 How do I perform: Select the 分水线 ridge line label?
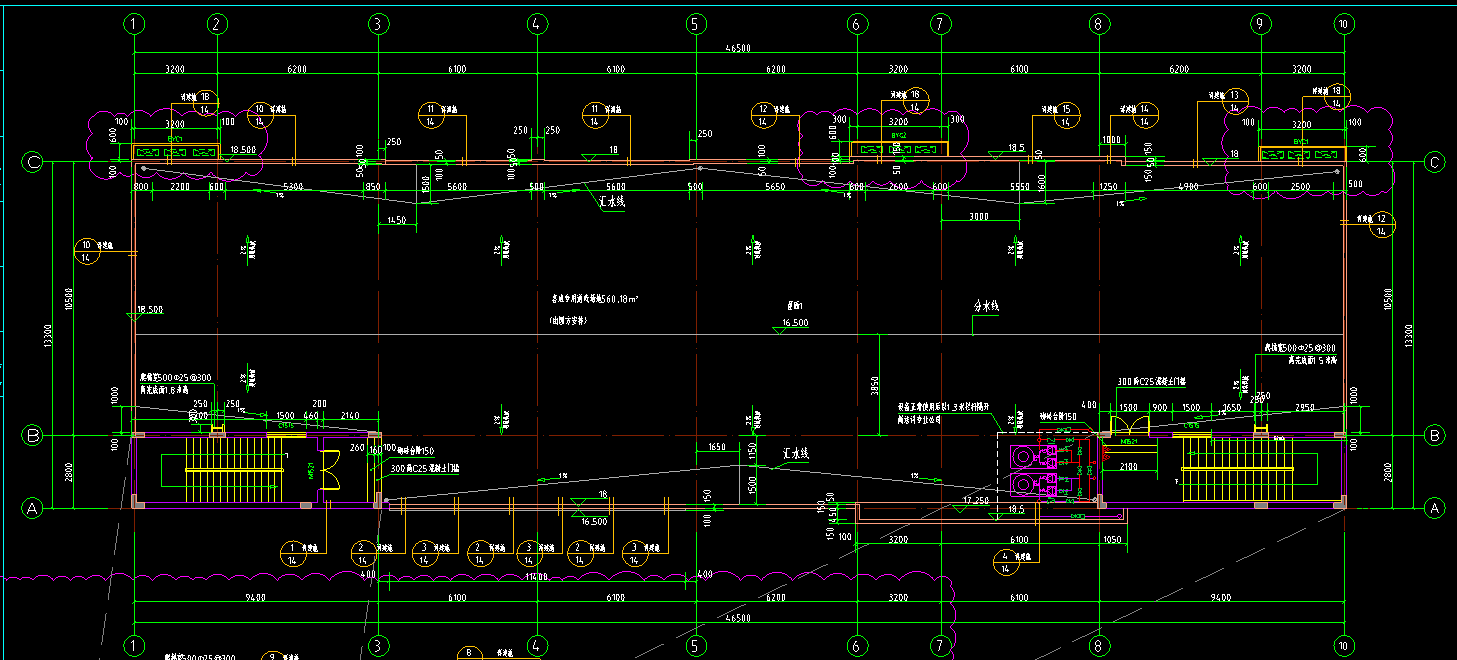point(987,307)
